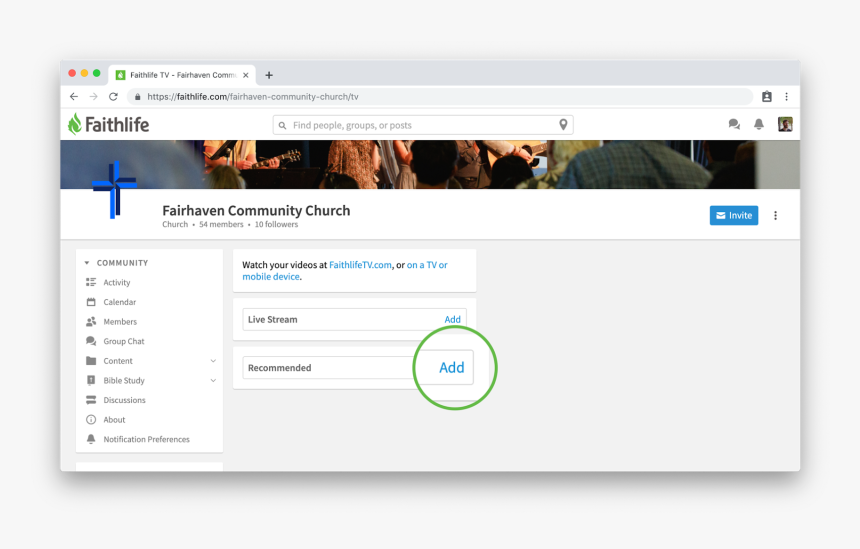Expand the Content chevron
This screenshot has width=860, height=549.
tap(213, 361)
